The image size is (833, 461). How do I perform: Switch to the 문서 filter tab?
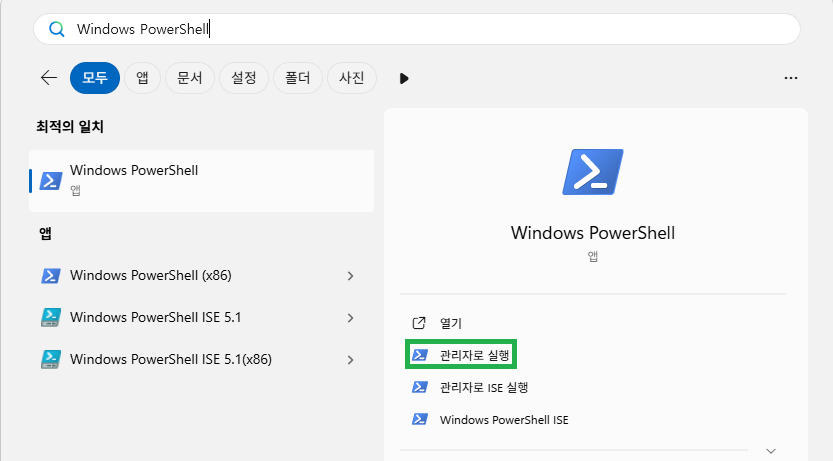pos(190,78)
